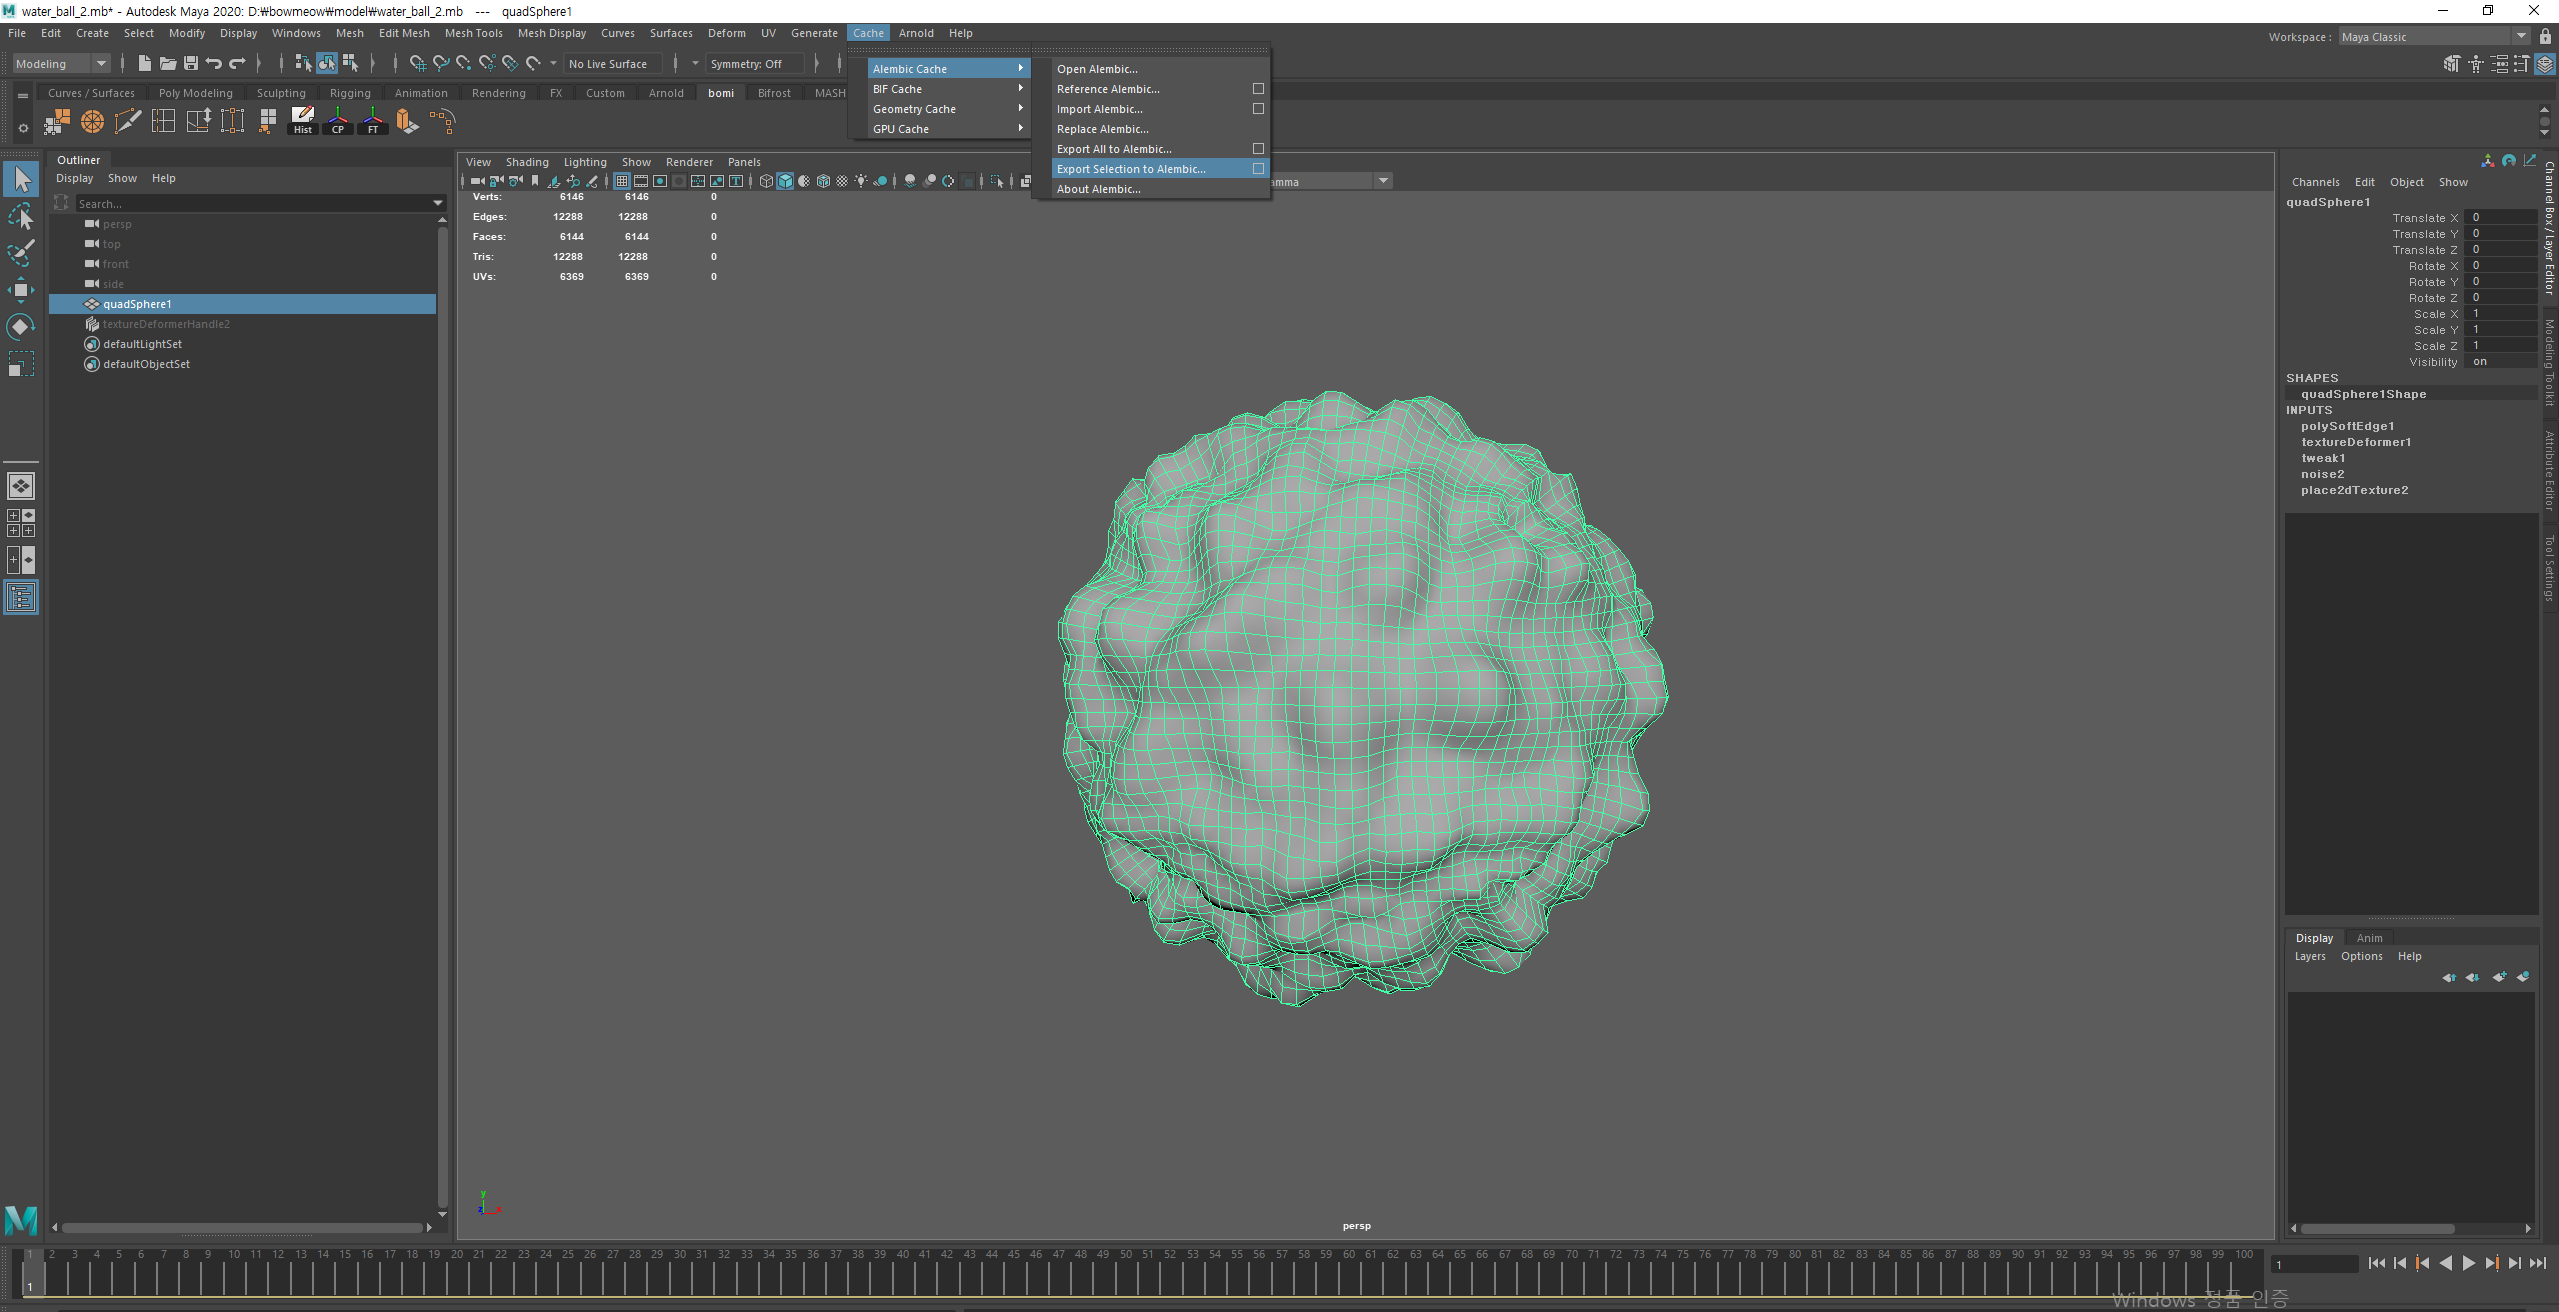Click the Paint selection tool
Image resolution: width=2559 pixels, height=1312 pixels.
click(x=21, y=252)
